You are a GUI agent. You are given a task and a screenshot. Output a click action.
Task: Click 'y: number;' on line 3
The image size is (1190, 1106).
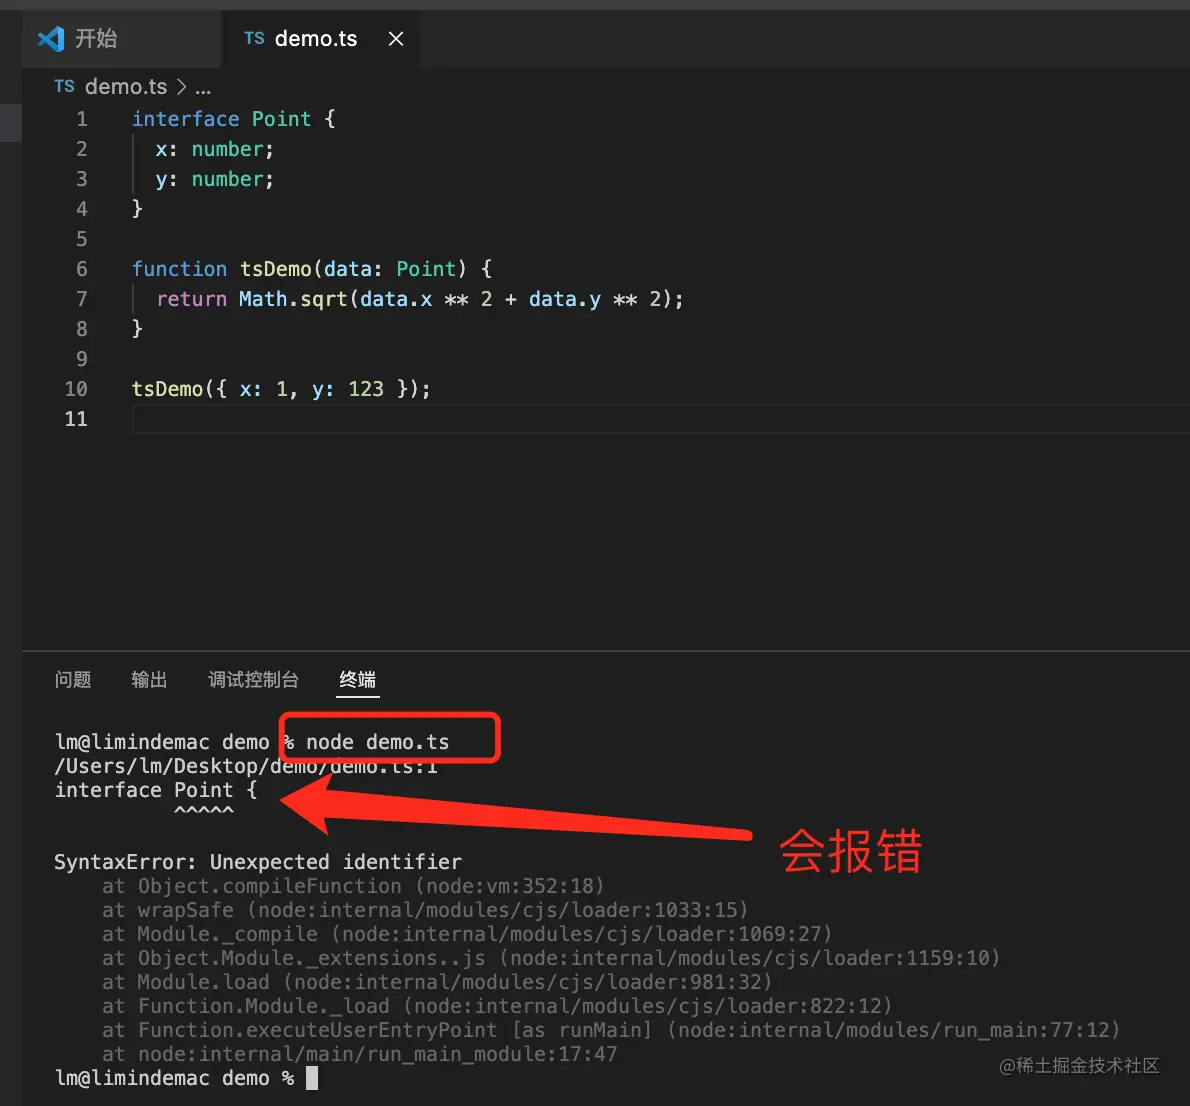215,179
